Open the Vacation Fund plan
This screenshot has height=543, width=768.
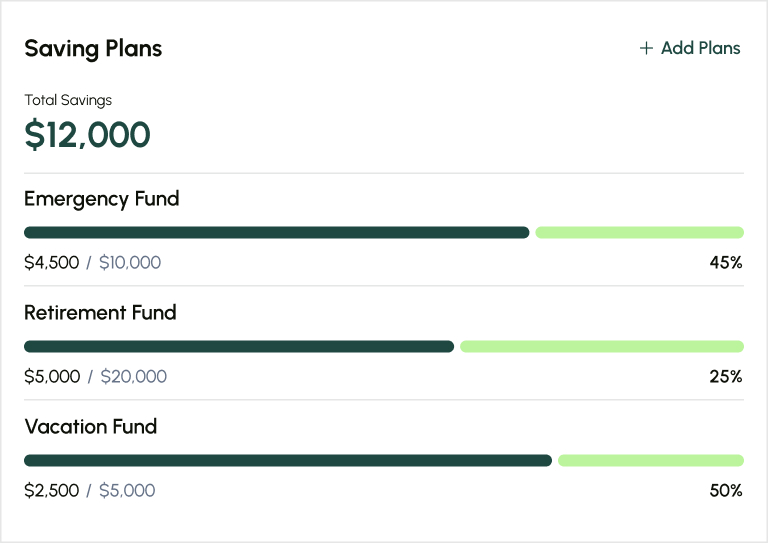point(90,427)
